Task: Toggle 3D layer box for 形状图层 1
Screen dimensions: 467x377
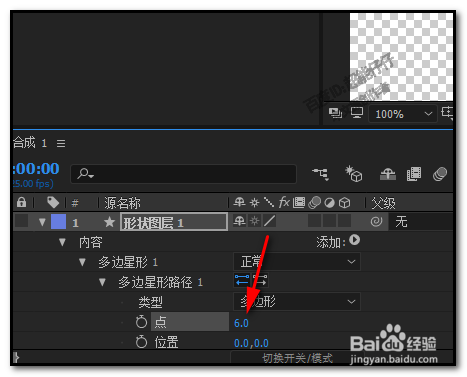Action: (344, 221)
